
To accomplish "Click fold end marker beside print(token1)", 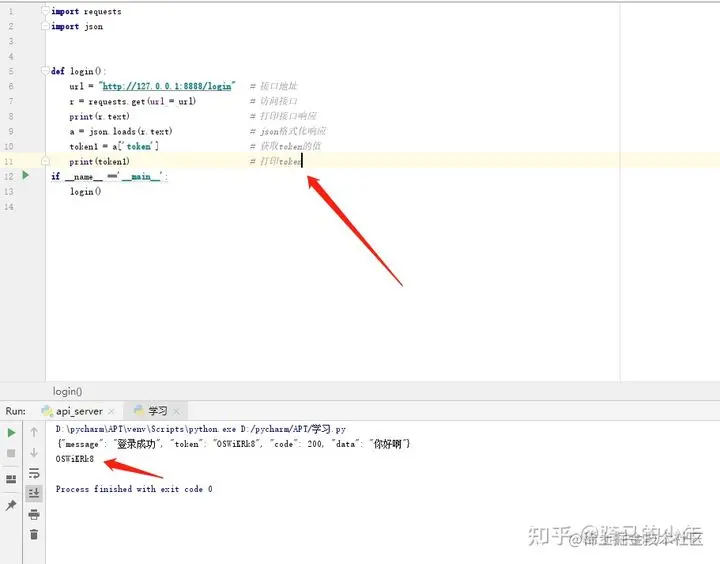I will (x=45, y=161).
